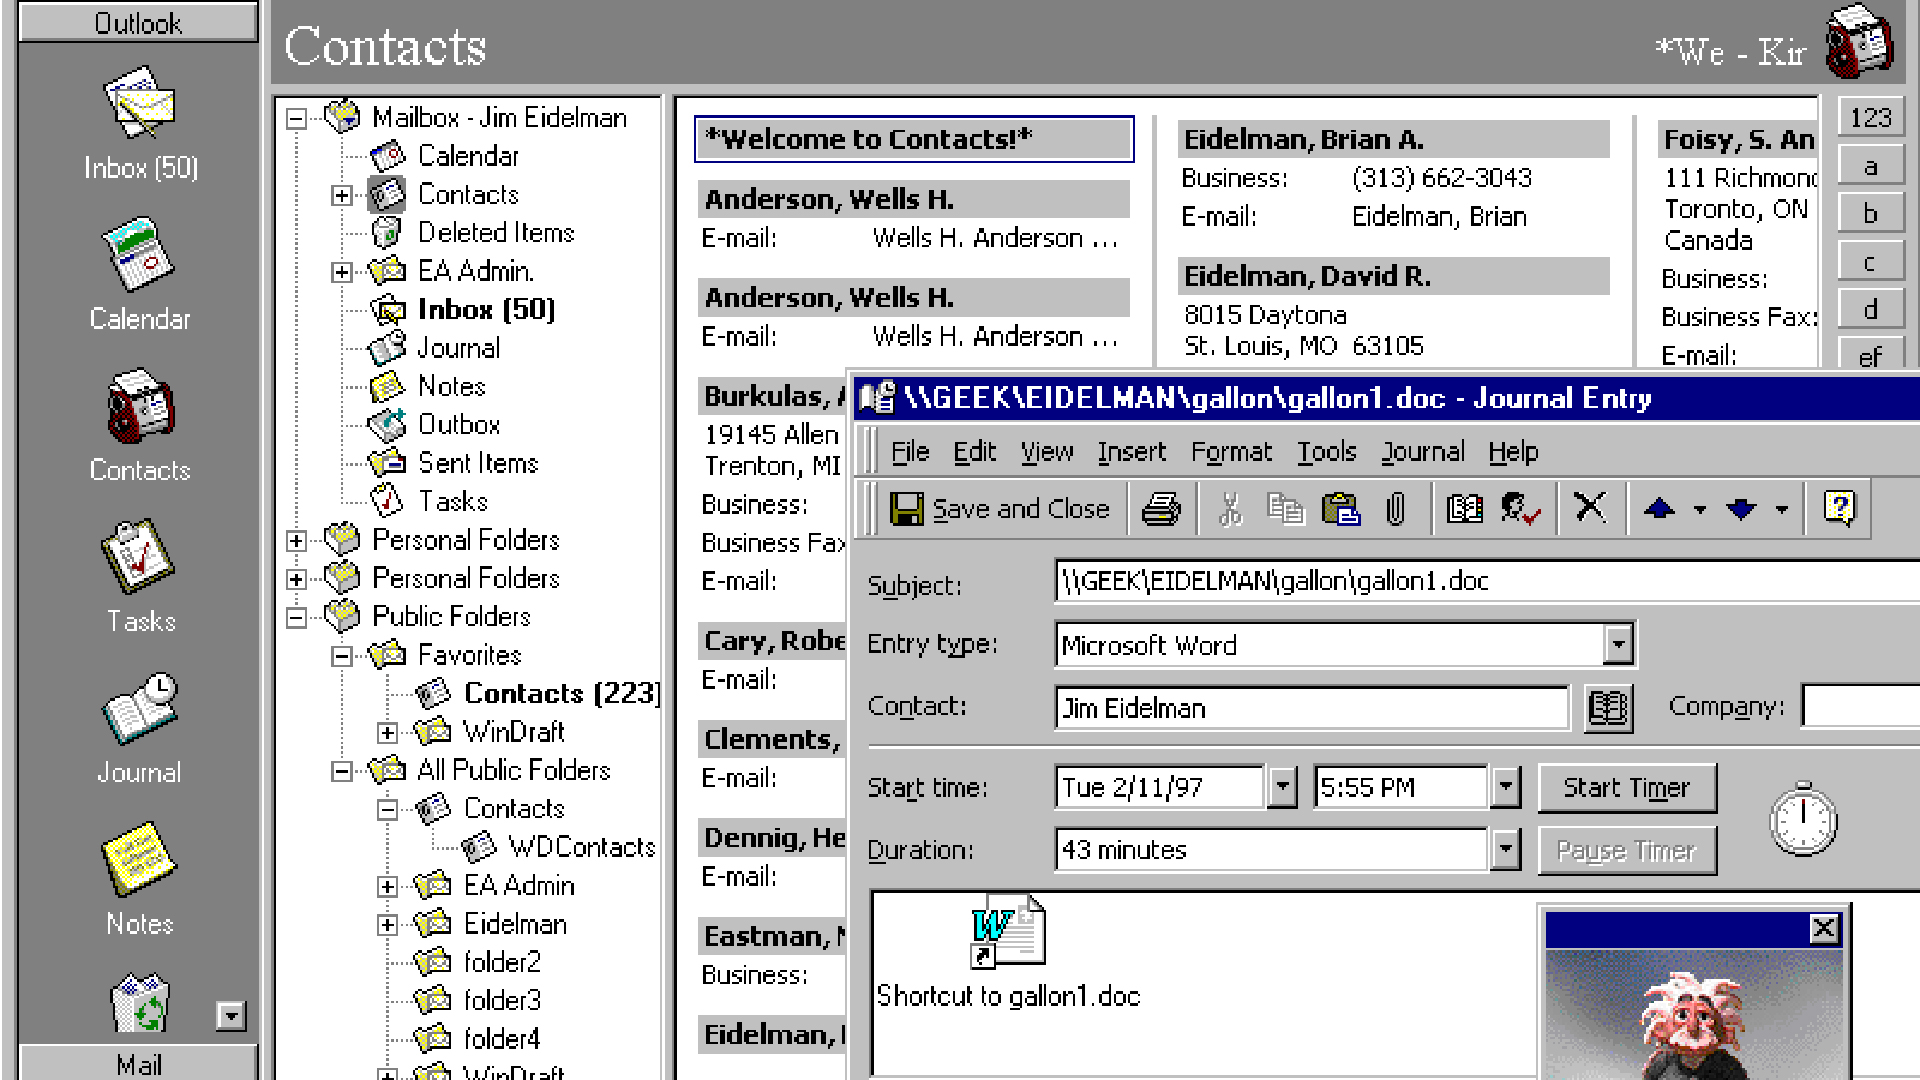Viewport: 1920px width, 1080px height.
Task: Attach a file using the paperclip icon
Action: (1396, 508)
